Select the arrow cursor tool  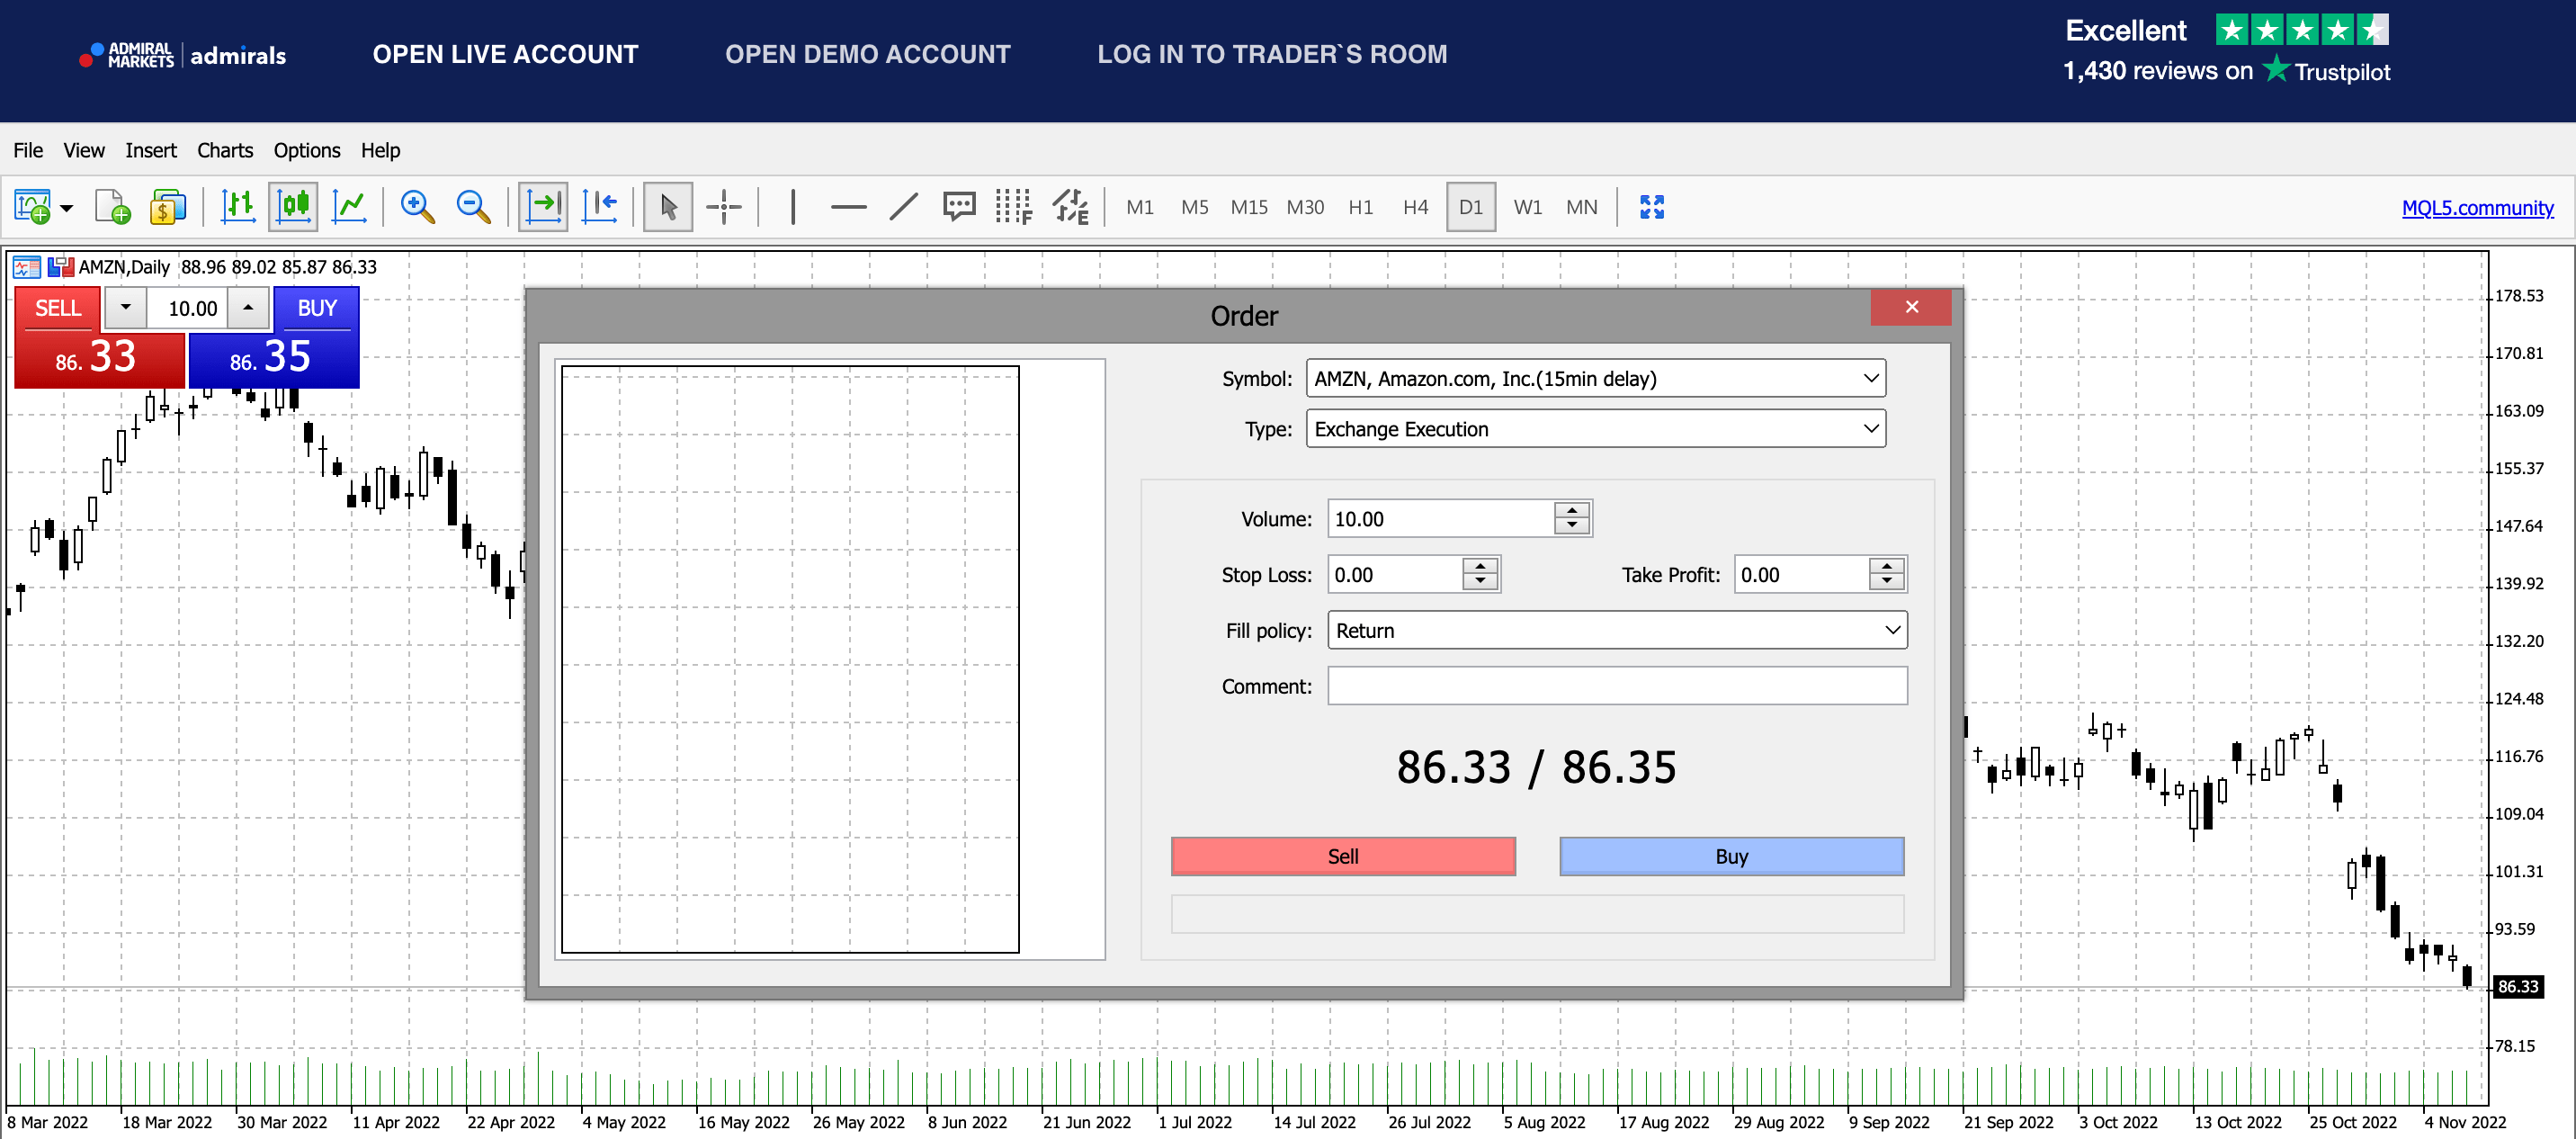(668, 207)
